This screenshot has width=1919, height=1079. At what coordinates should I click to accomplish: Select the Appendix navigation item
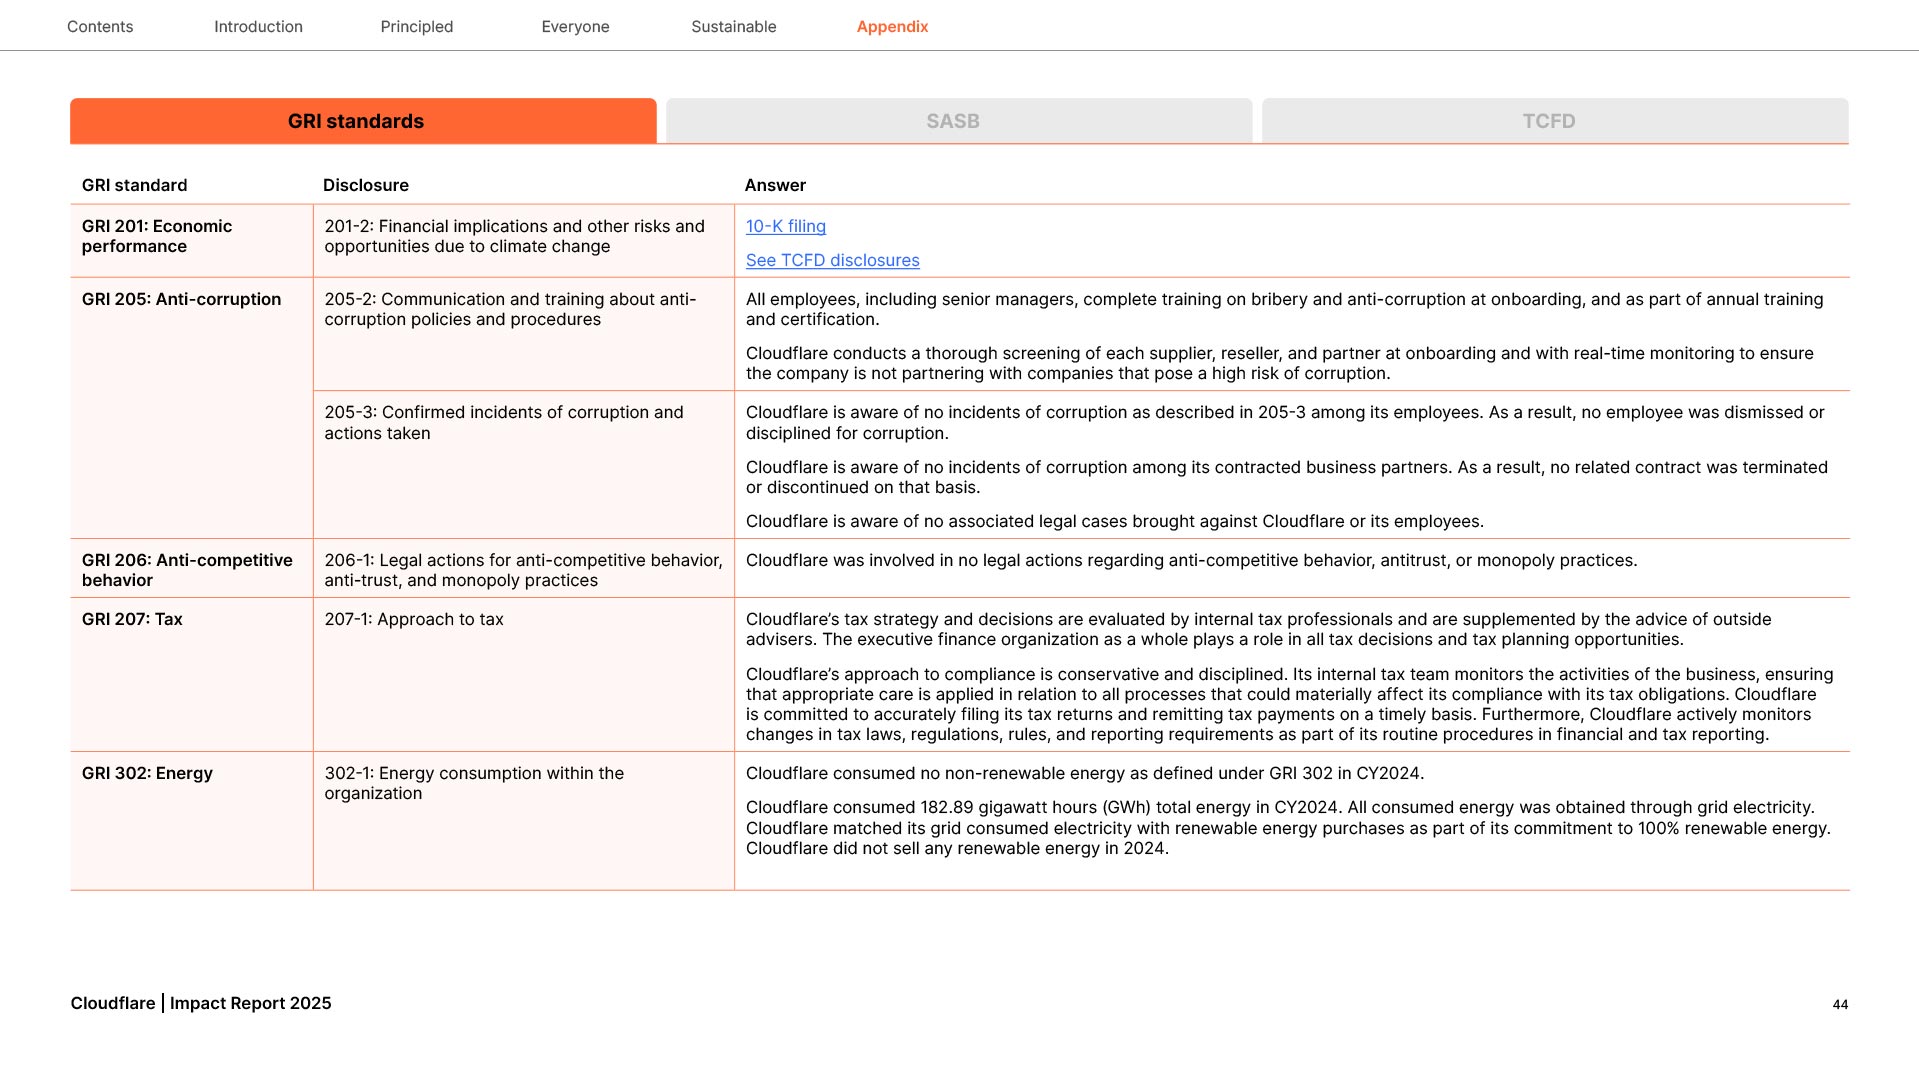click(x=893, y=27)
